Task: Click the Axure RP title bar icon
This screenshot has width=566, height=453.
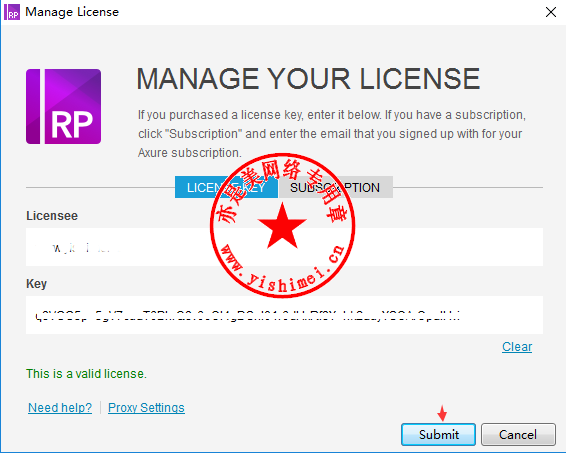Action: 12,12
